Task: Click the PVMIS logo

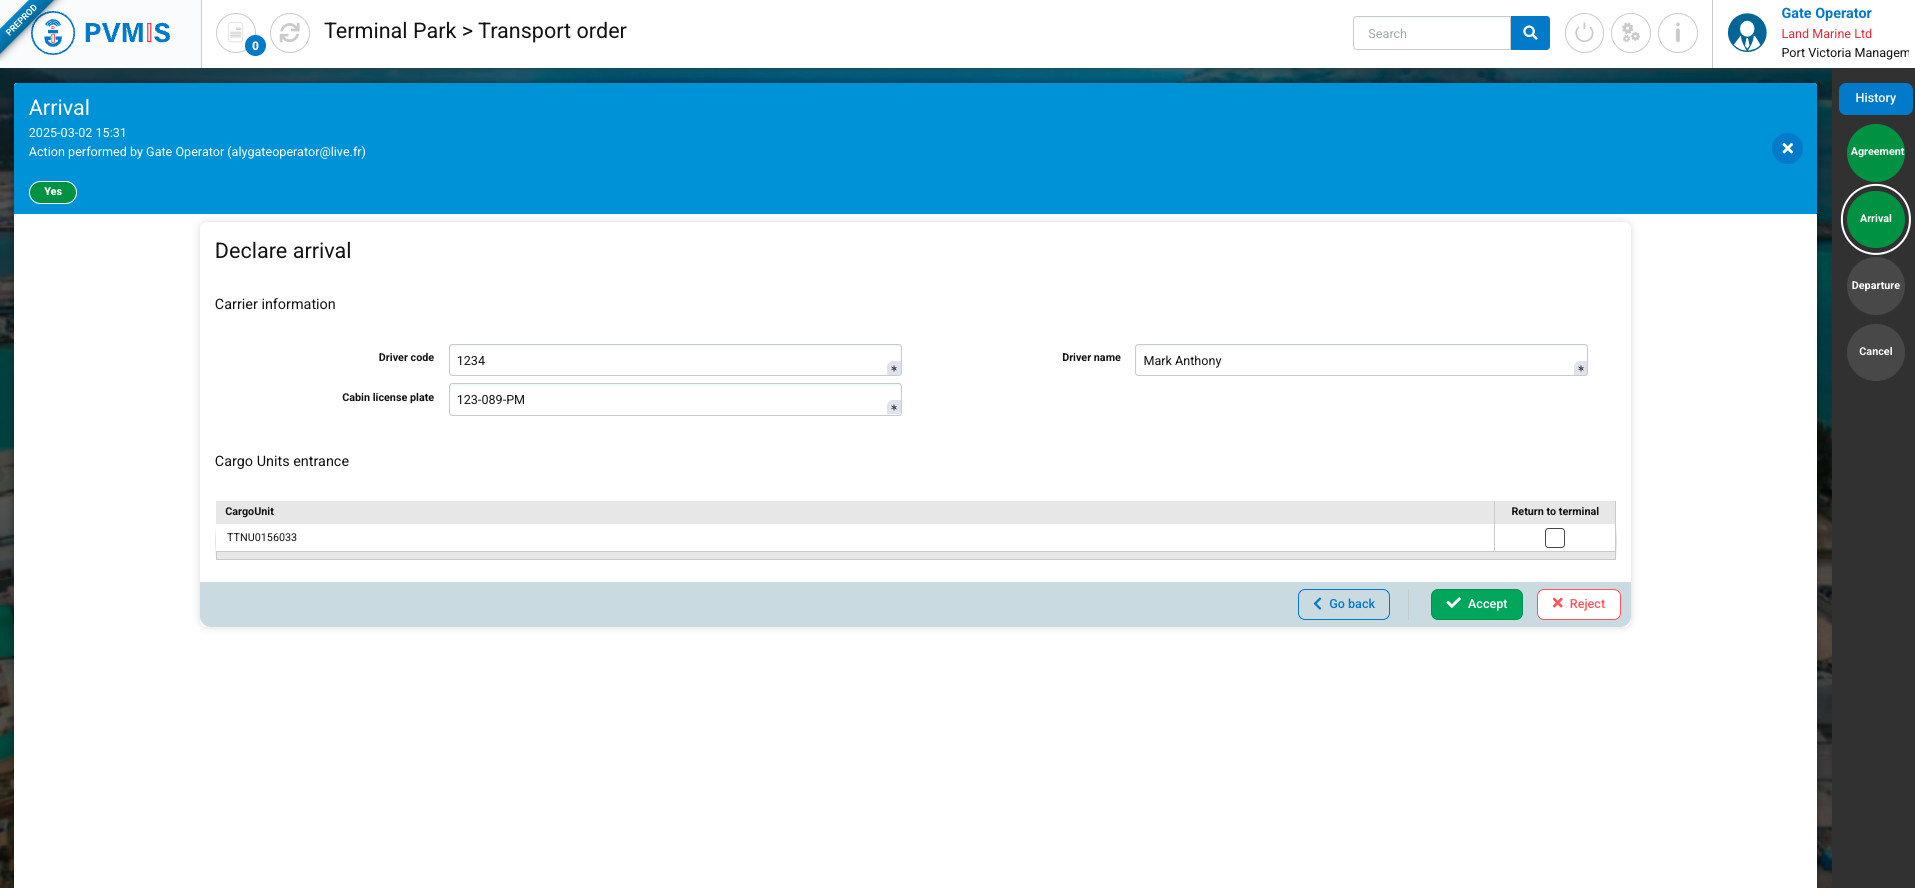Action: (x=101, y=33)
